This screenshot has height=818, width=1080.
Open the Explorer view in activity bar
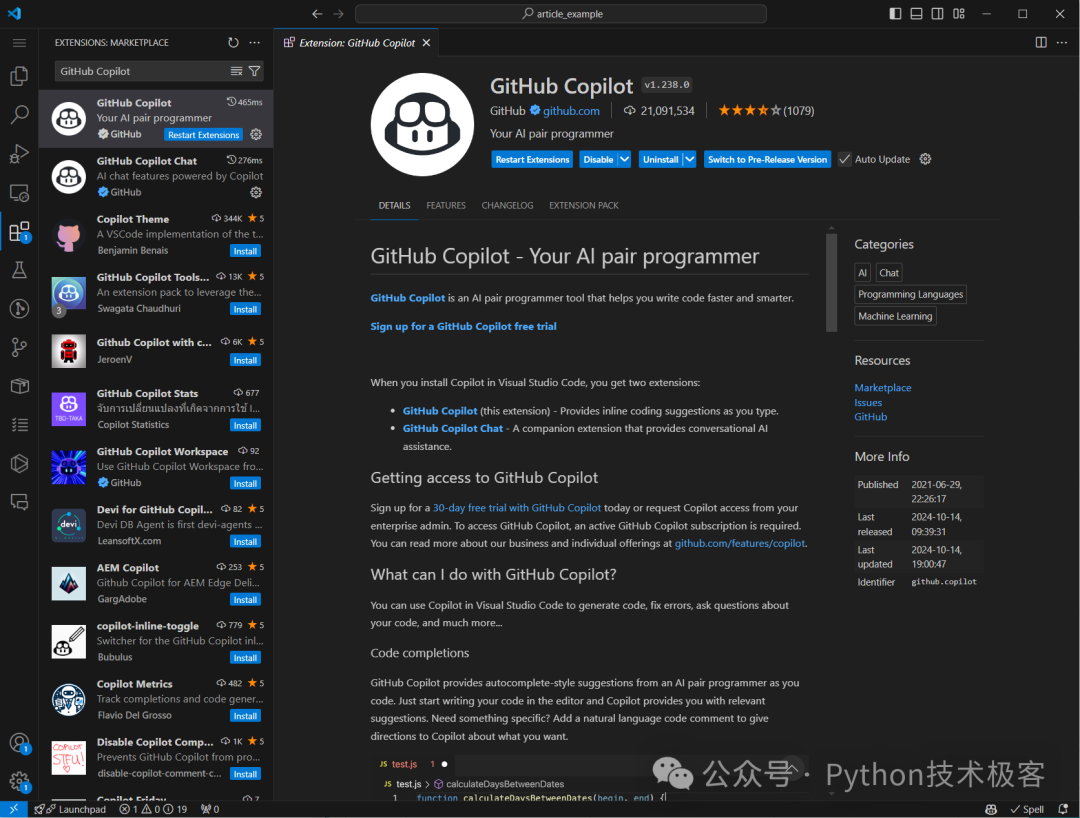(19, 76)
